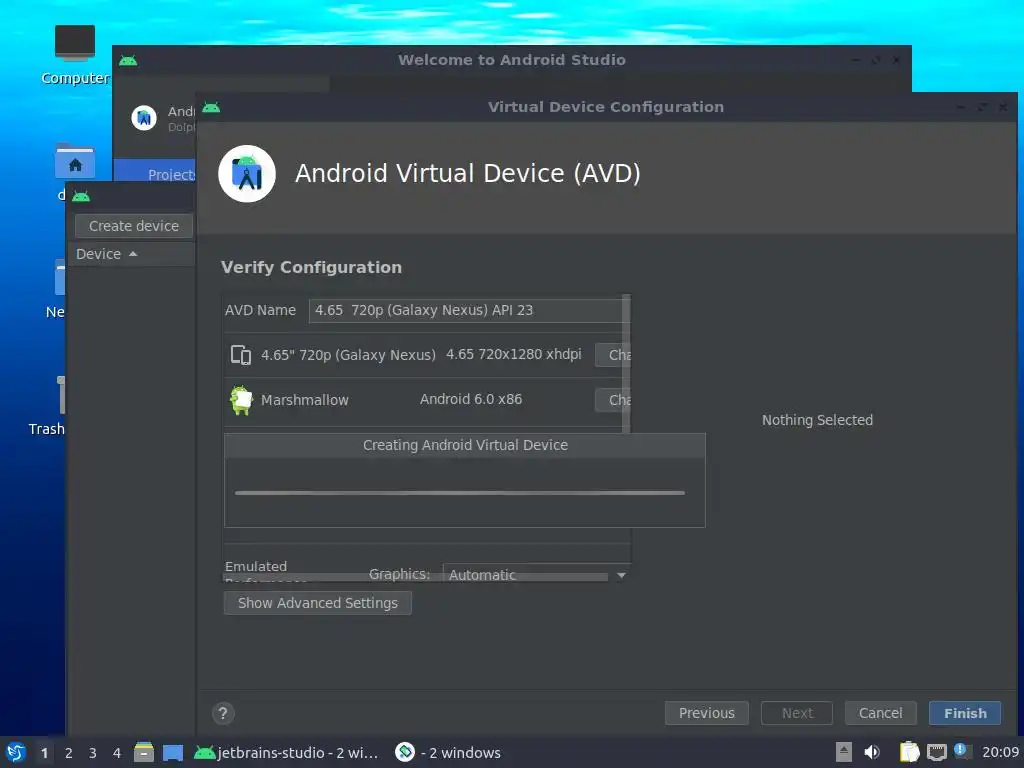Click the update notification tray icon
Screen dimensions: 1024x768
(x=960, y=750)
